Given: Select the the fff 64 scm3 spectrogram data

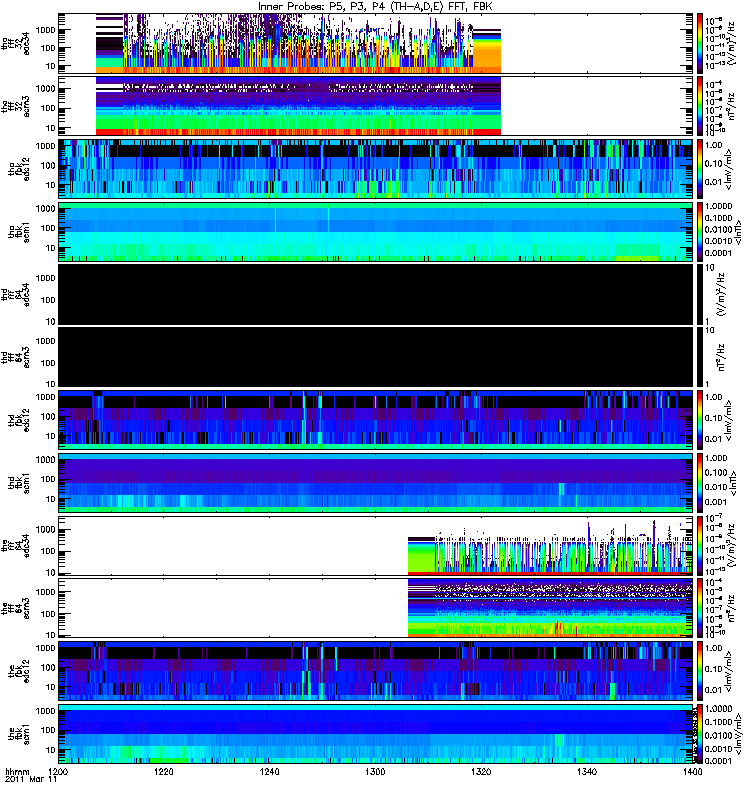Looking at the screenshot, I should click(550, 608).
